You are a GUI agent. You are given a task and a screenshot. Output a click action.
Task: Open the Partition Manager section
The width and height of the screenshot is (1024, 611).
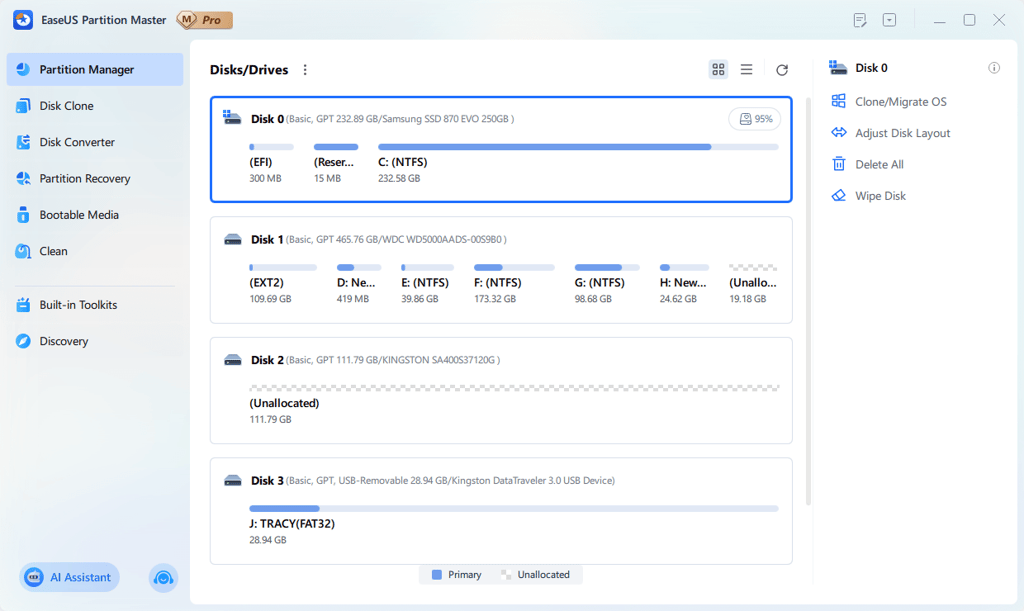tap(95, 69)
